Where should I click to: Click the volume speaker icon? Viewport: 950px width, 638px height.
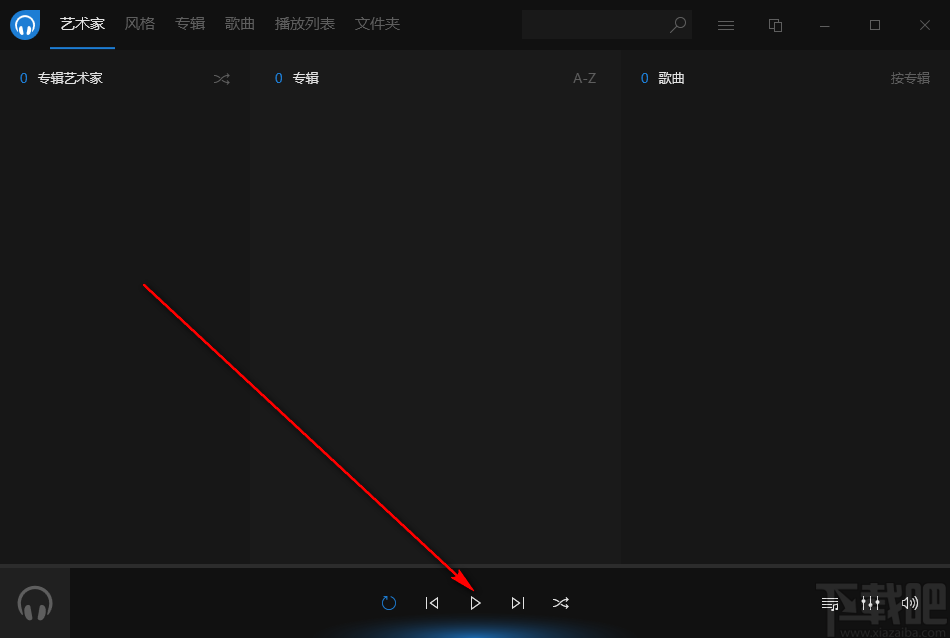point(910,603)
